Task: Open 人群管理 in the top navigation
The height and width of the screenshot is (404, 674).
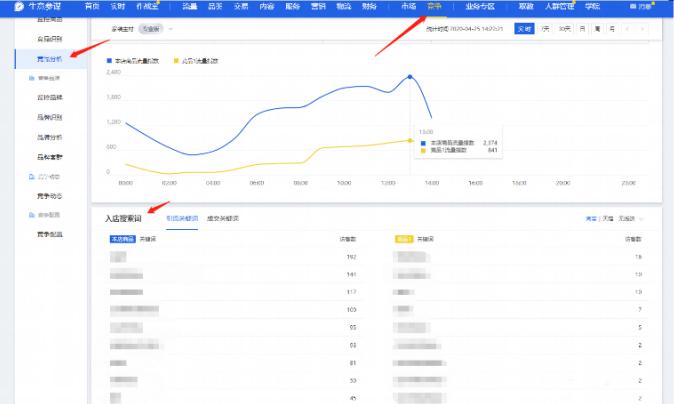Action: point(559,6)
